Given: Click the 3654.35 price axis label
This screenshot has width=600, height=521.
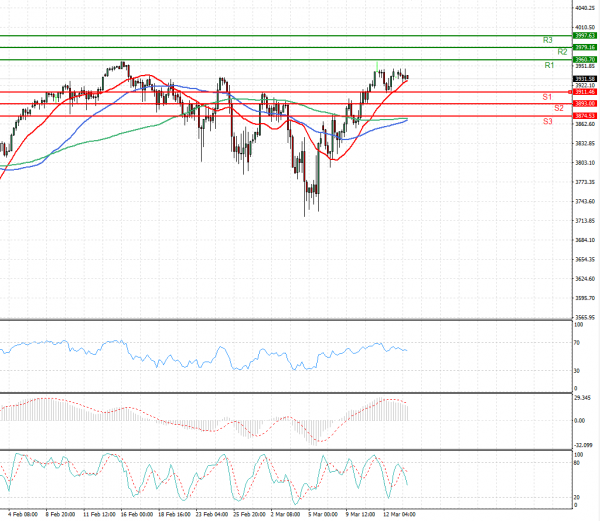Looking at the screenshot, I should 585,259.
